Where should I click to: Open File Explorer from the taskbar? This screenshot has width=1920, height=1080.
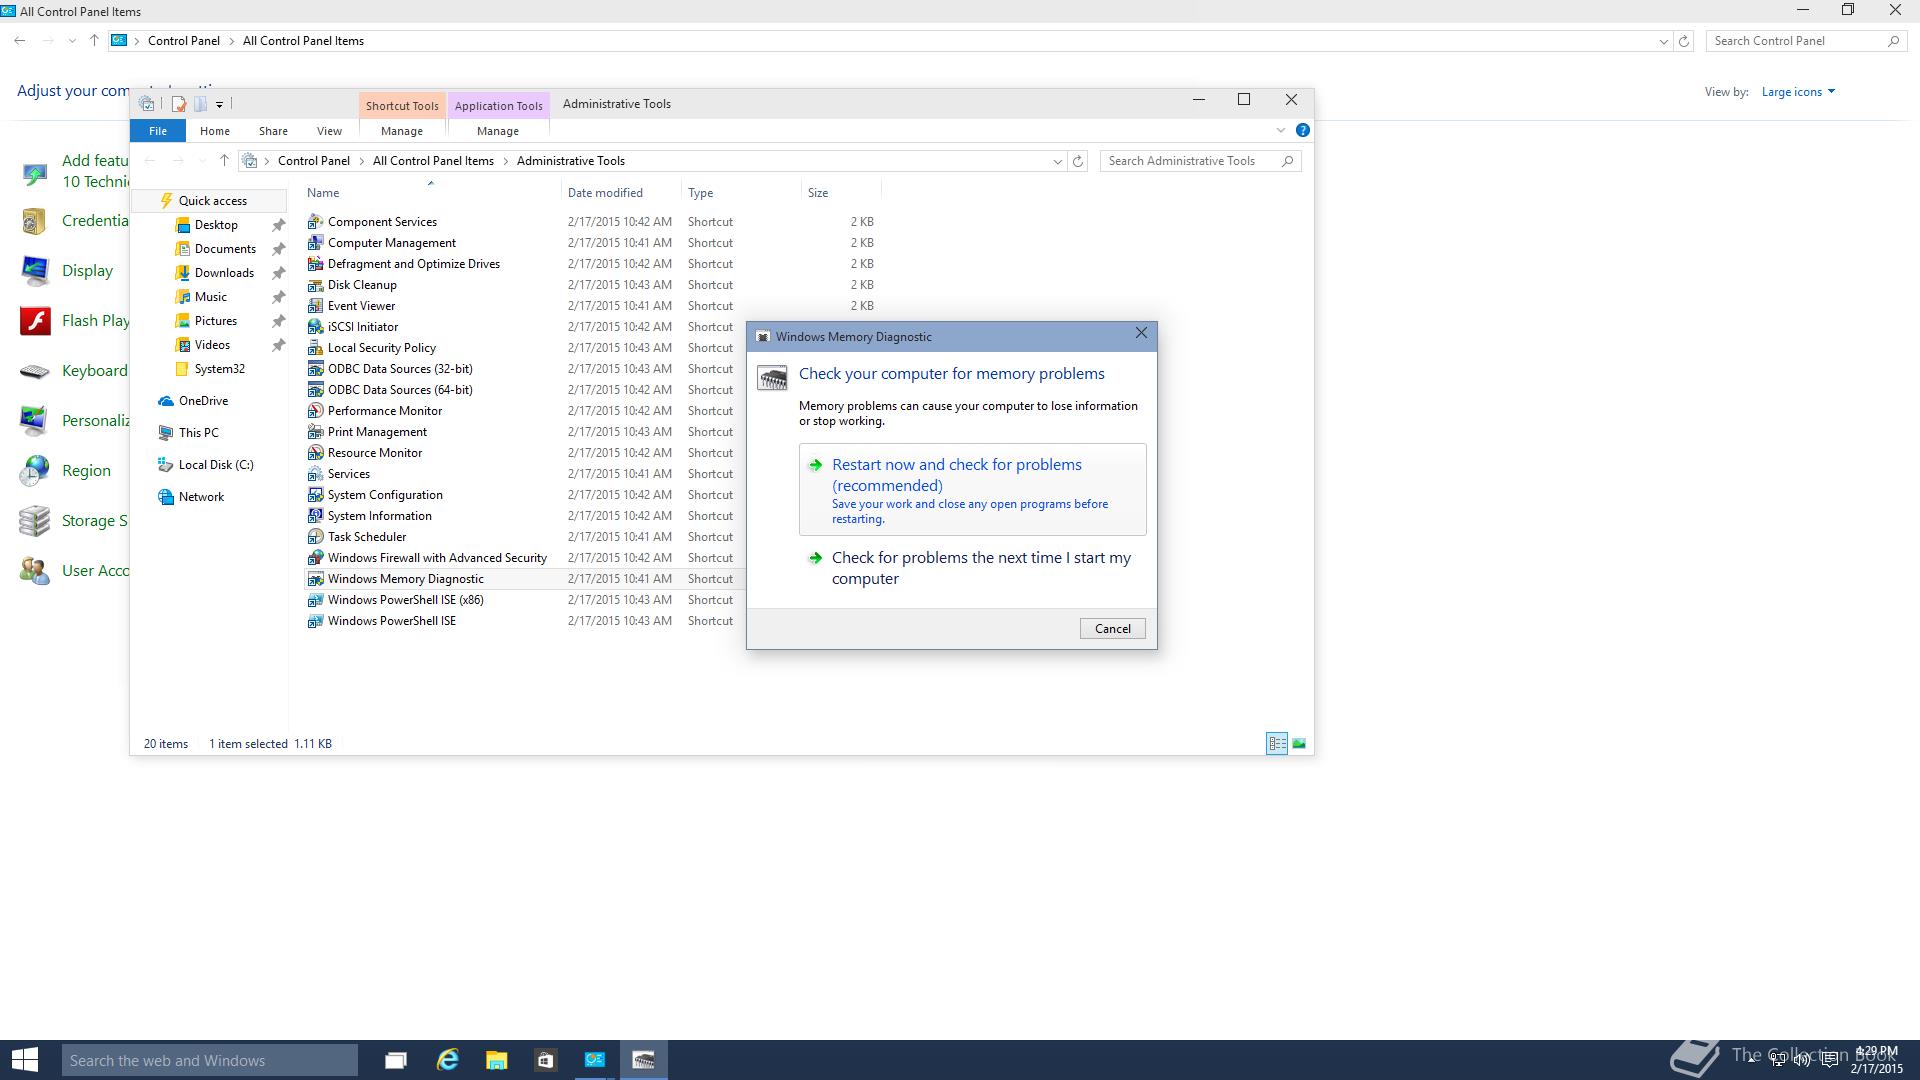pyautogui.click(x=496, y=1060)
